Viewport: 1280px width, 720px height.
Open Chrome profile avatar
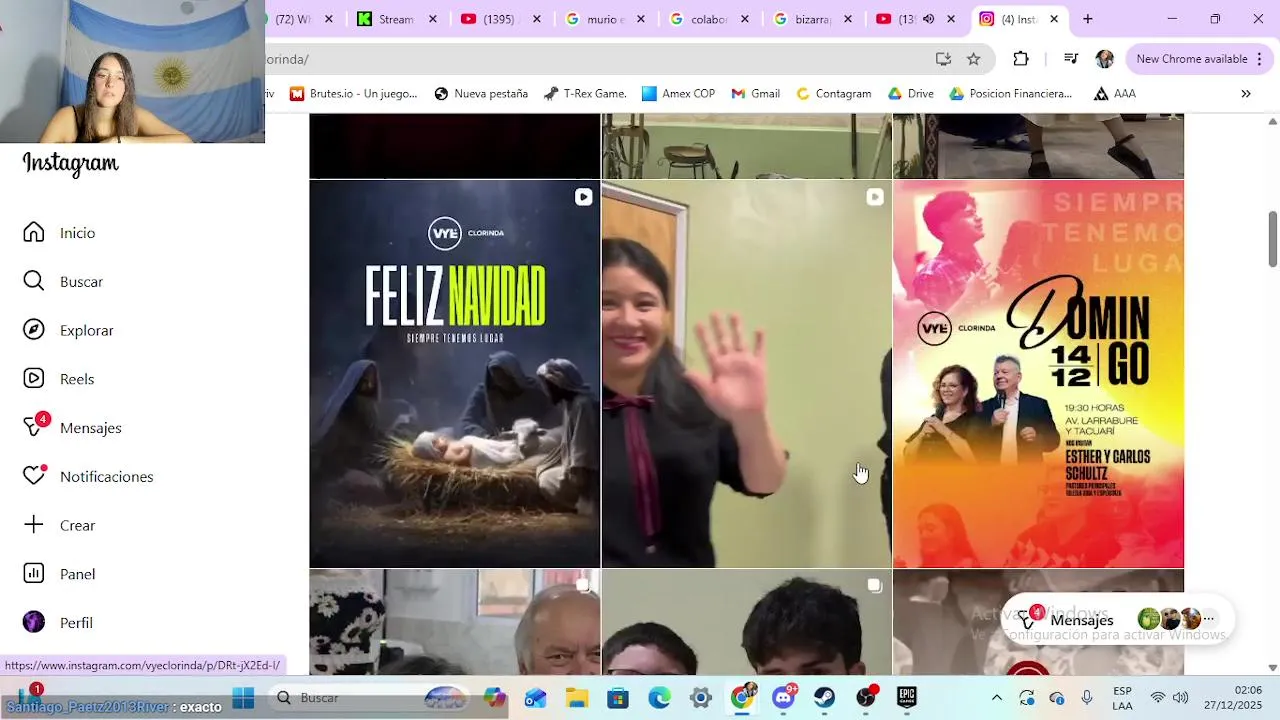[1105, 59]
